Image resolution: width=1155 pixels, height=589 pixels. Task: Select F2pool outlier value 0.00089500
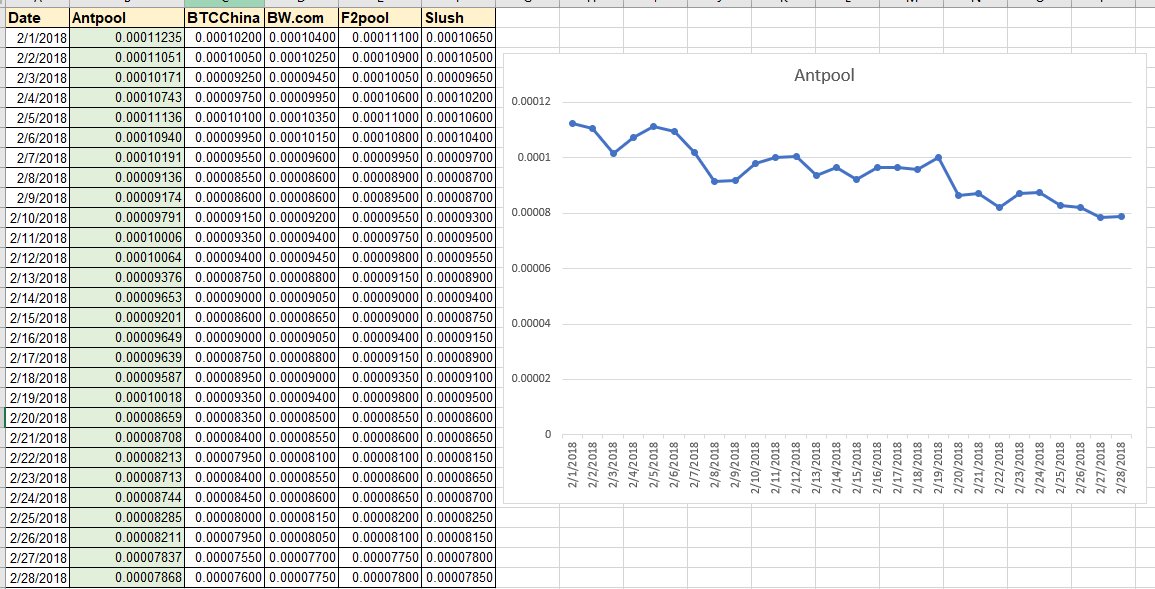[379, 197]
